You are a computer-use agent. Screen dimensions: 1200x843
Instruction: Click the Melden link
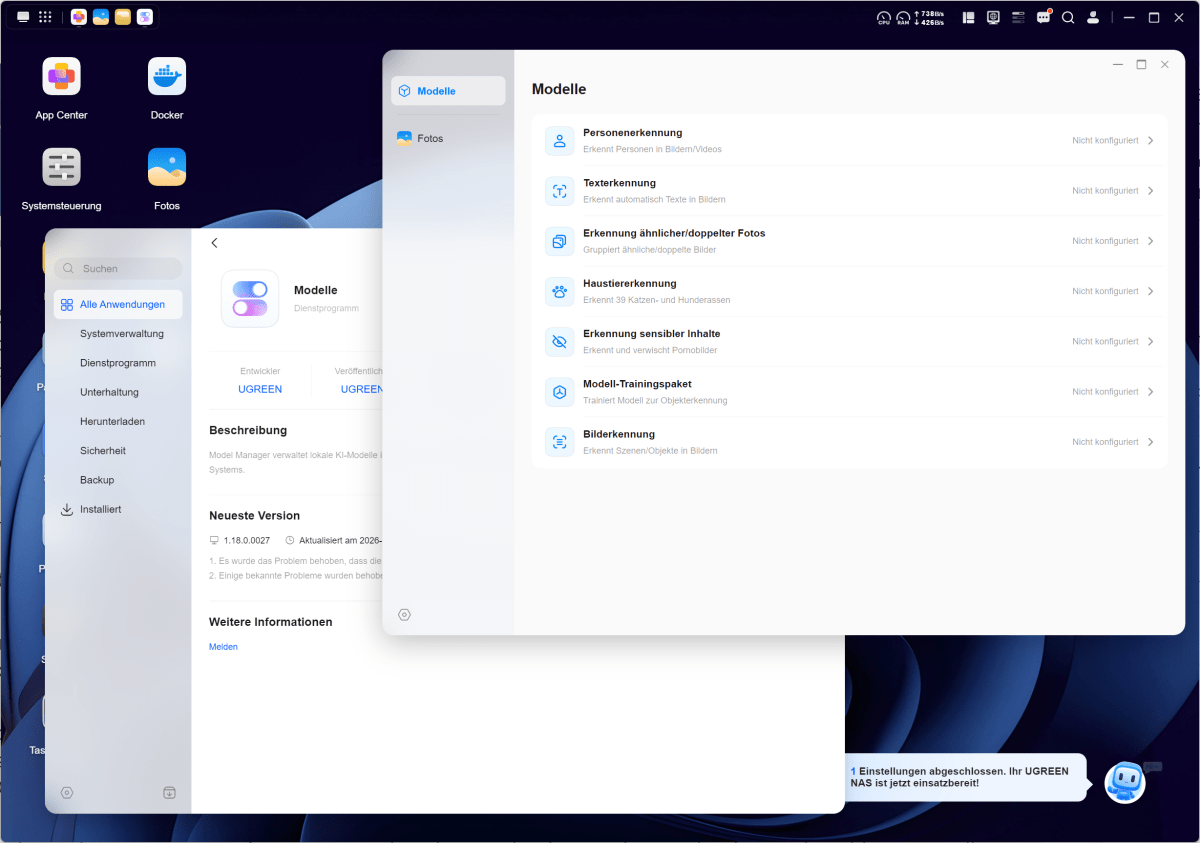[x=223, y=647]
